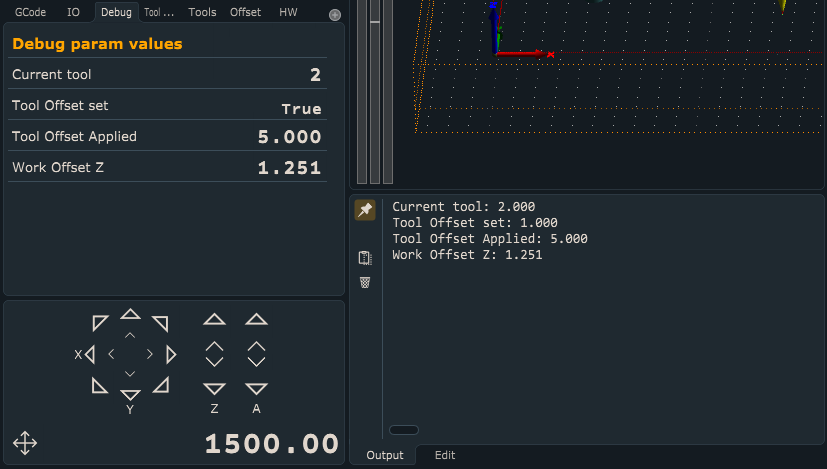Step A axis down with small chevron

(x=257, y=361)
